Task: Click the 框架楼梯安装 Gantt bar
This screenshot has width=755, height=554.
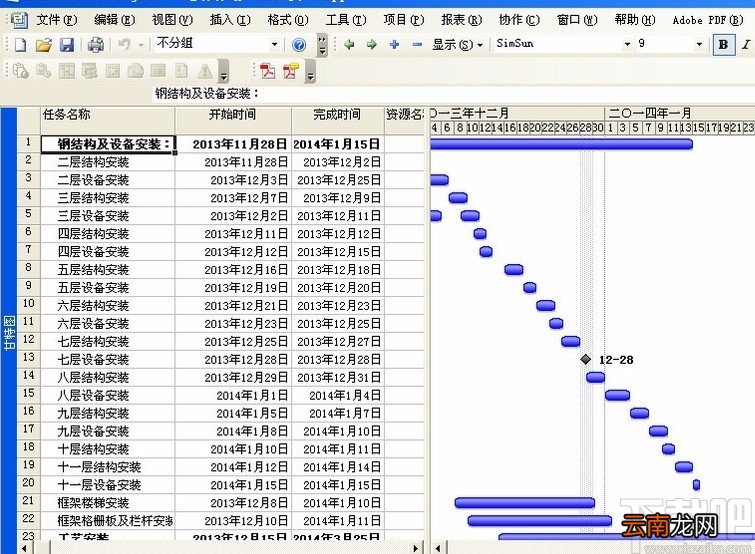Action: 524,502
